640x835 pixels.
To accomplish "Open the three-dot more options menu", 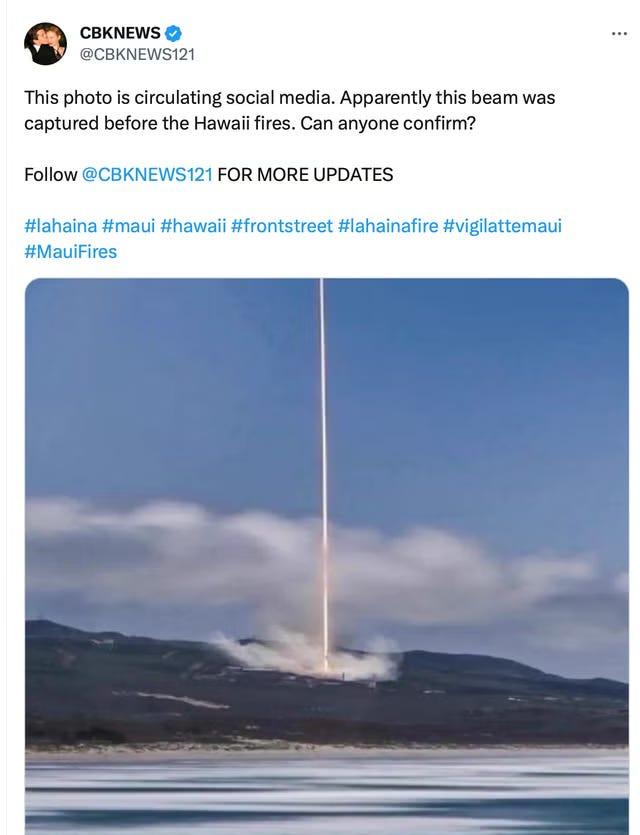I will pyautogui.click(x=619, y=34).
